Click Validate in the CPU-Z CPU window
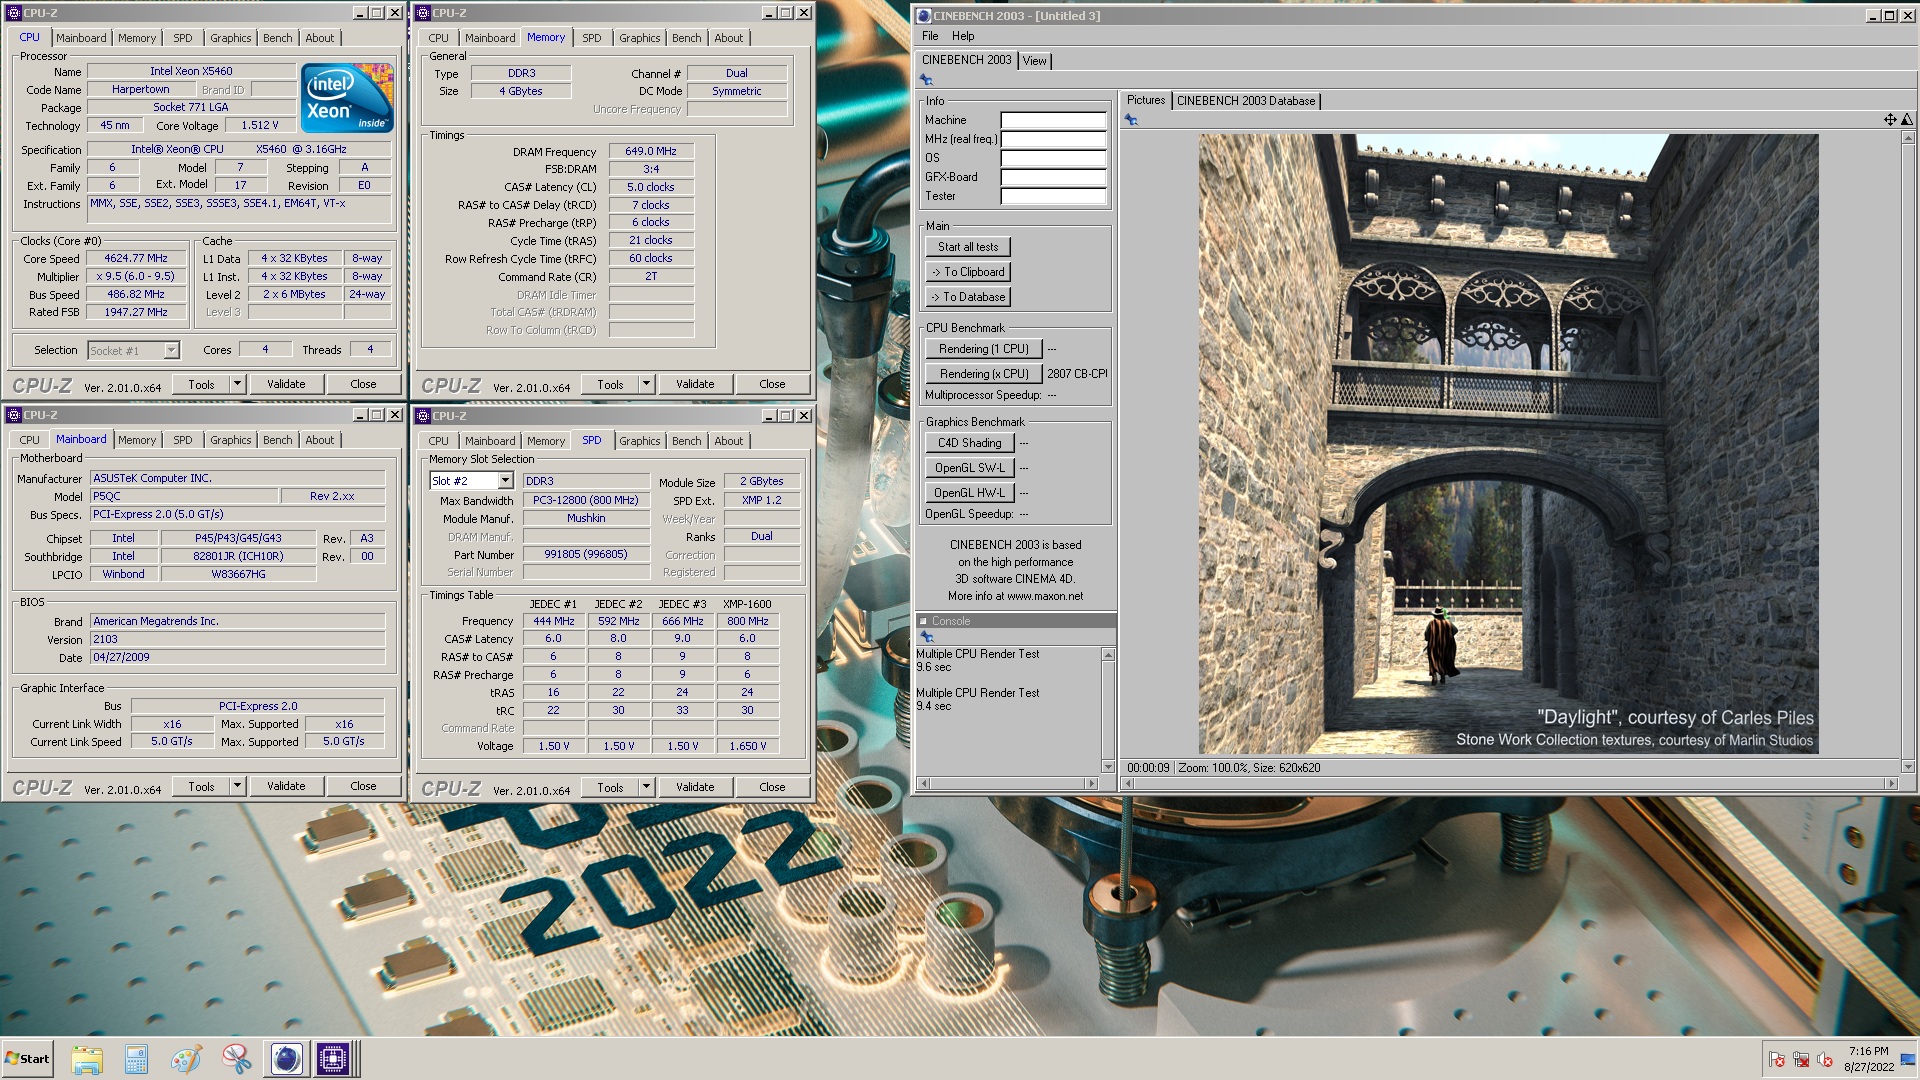Screen dimensions: 1920x1080 (x=286, y=384)
